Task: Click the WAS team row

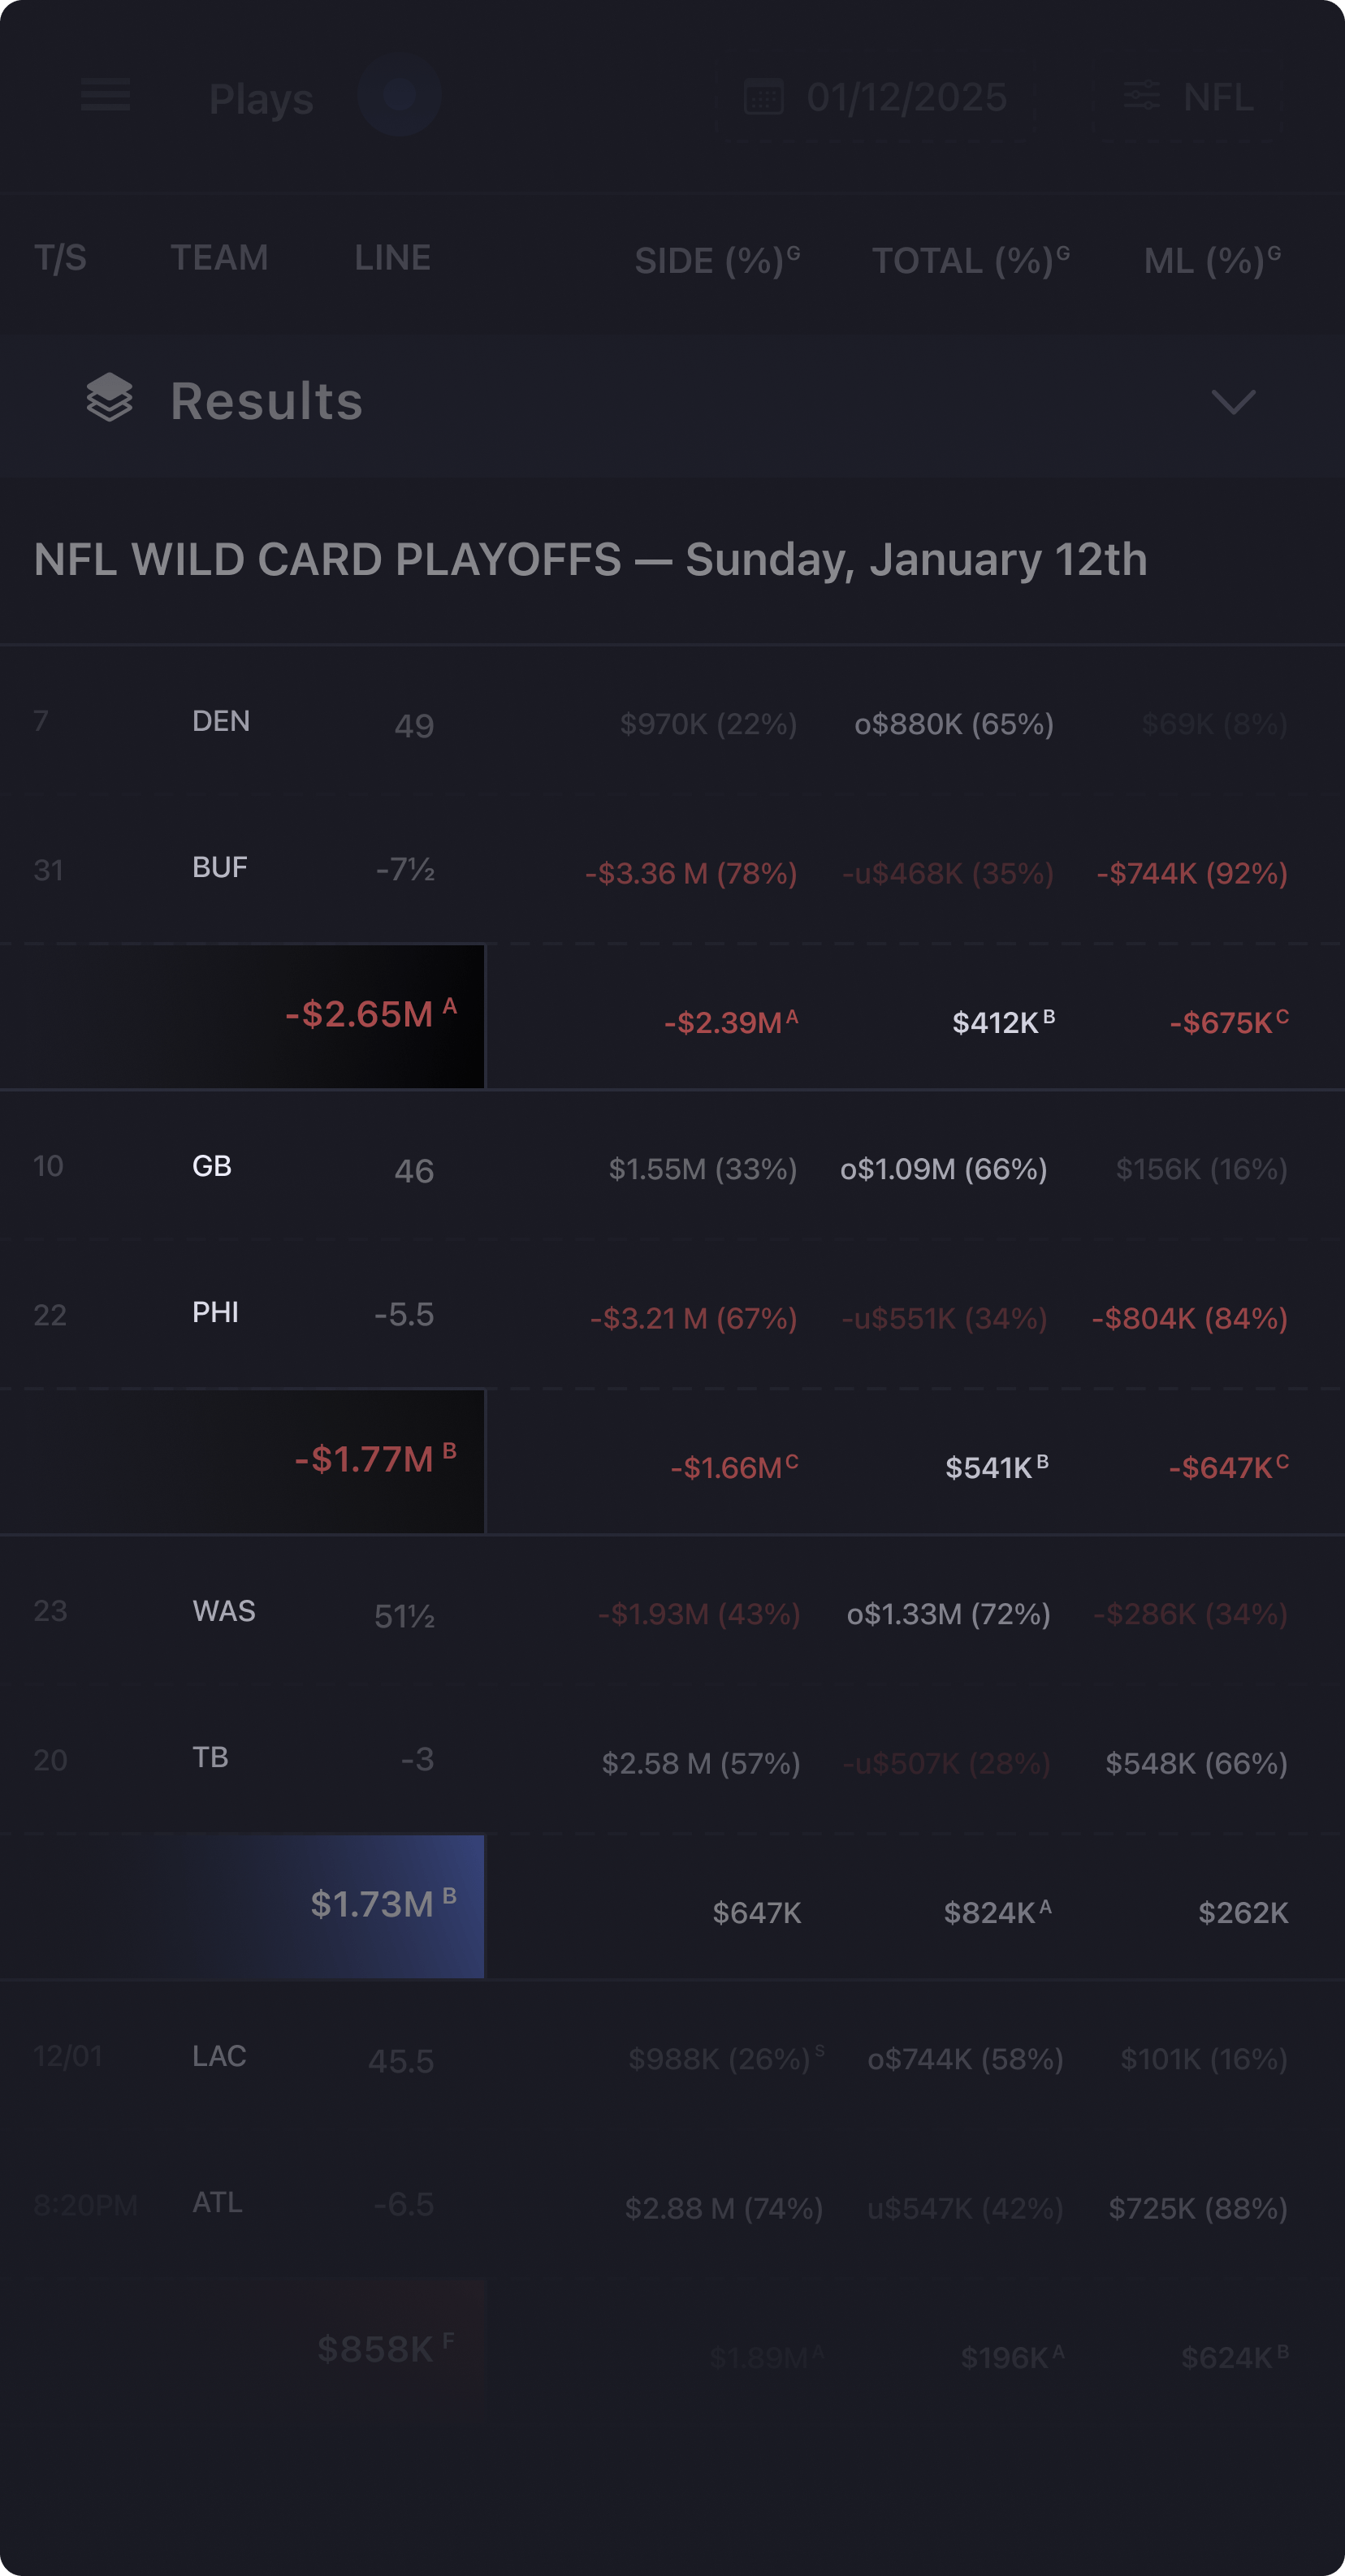Action: 672,1612
